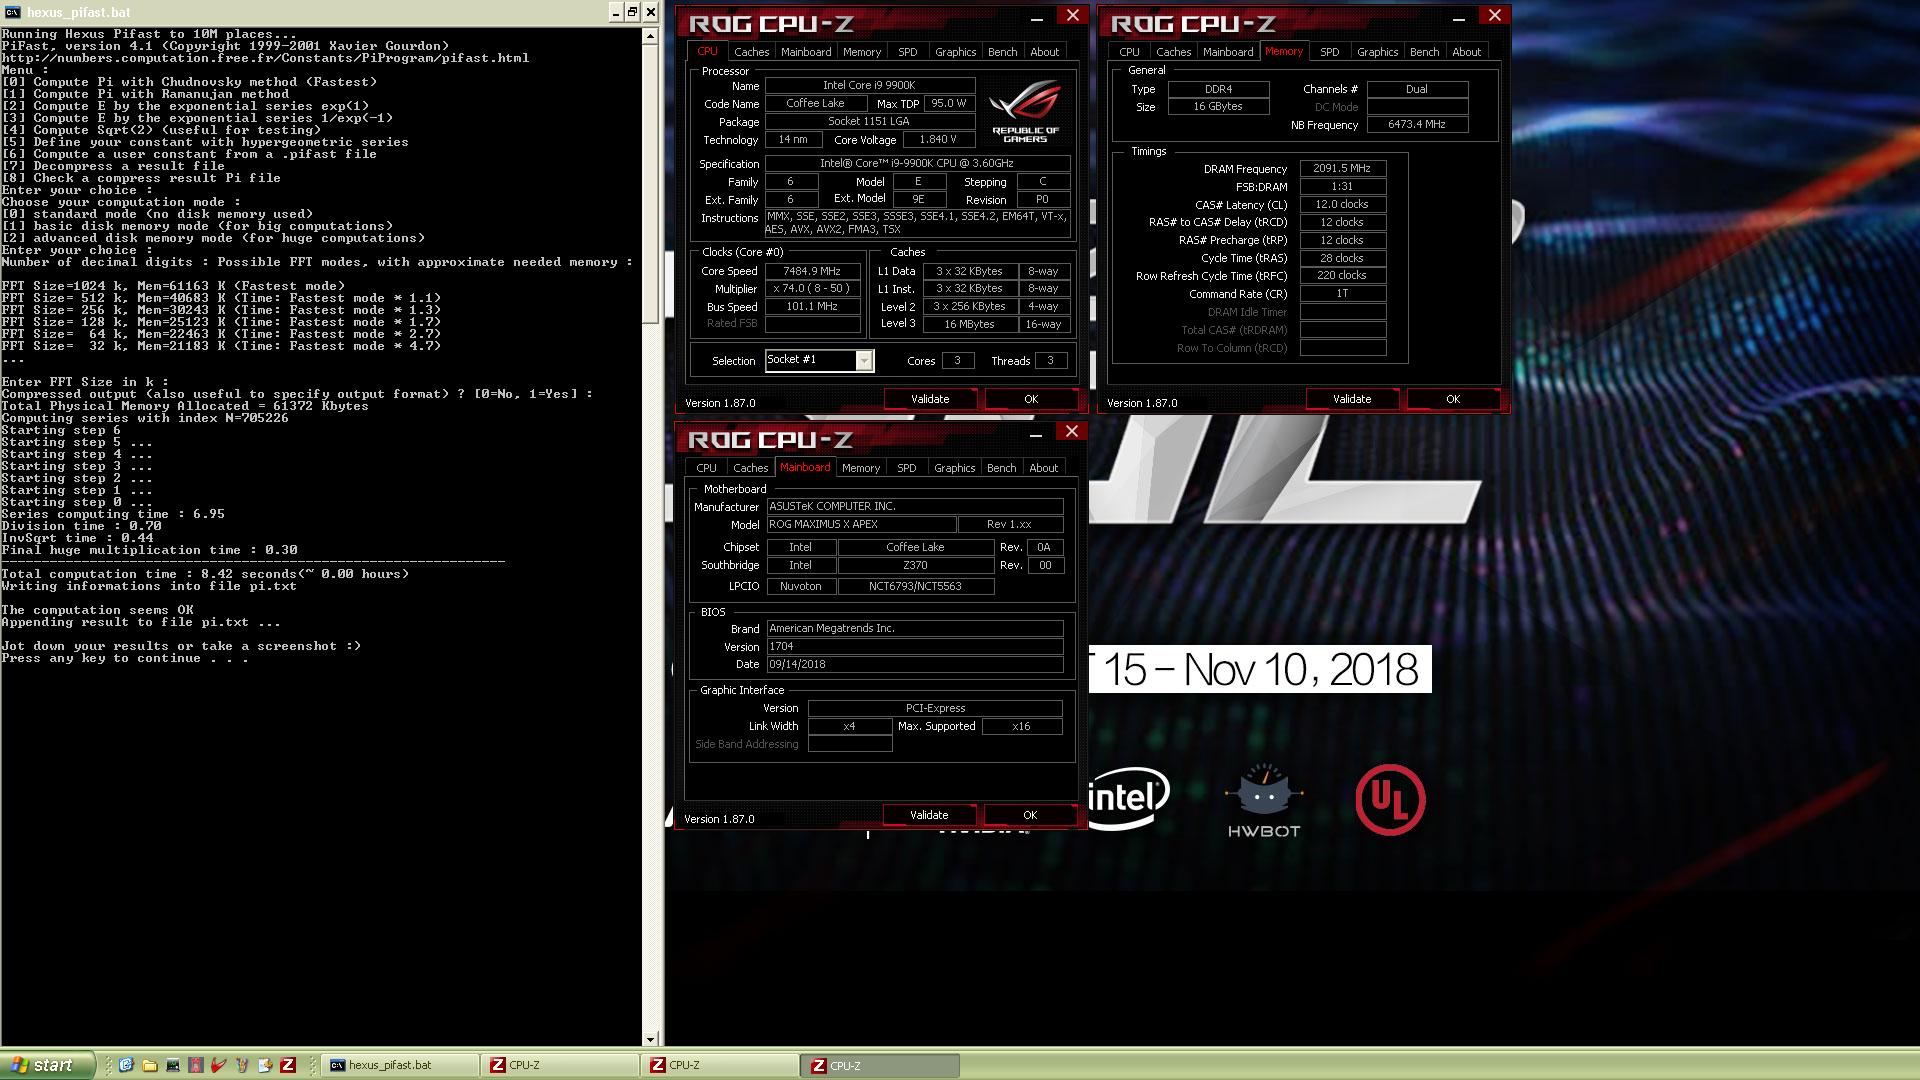Image resolution: width=1920 pixels, height=1080 pixels.
Task: Open Caches tab in CPU-Z CPU window
Action: [751, 52]
